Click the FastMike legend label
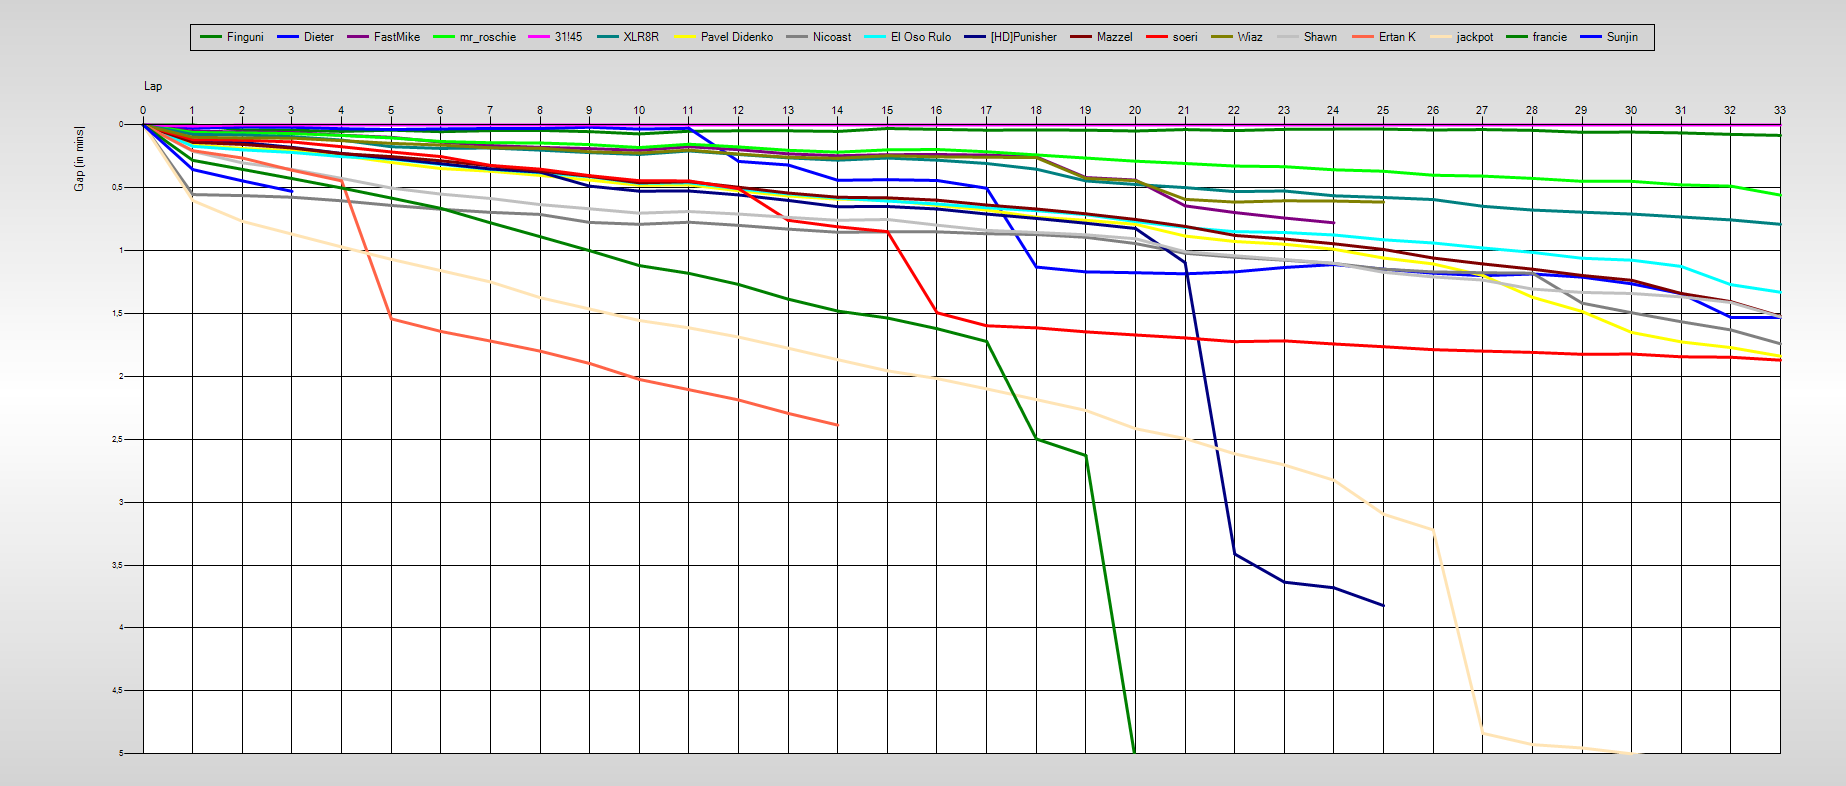The image size is (1846, 786). click(x=396, y=37)
